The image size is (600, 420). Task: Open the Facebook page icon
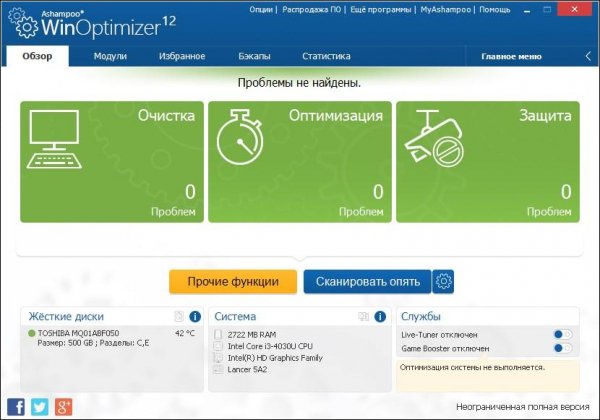click(16, 407)
